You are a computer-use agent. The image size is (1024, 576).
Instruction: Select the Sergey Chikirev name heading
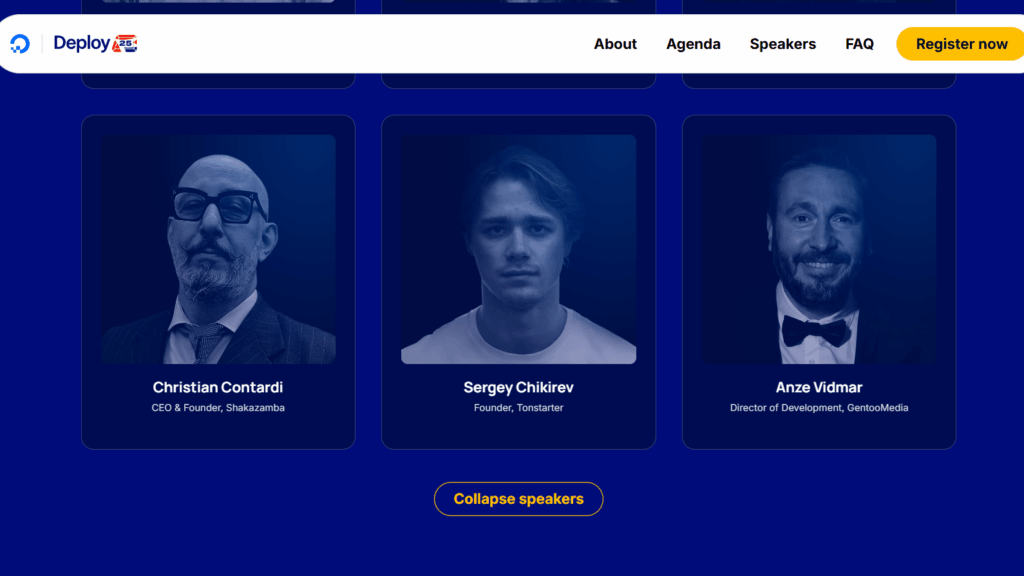tap(519, 387)
